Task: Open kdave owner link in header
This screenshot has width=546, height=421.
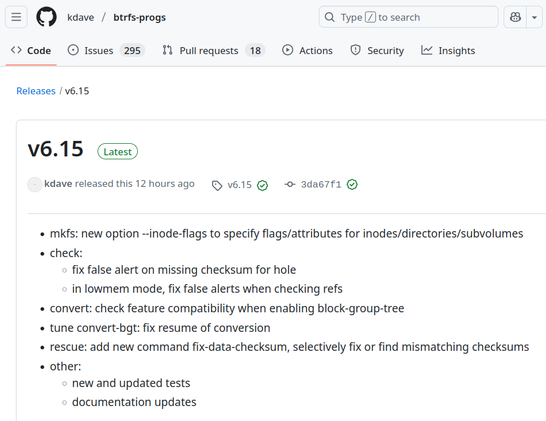Action: pos(80,17)
